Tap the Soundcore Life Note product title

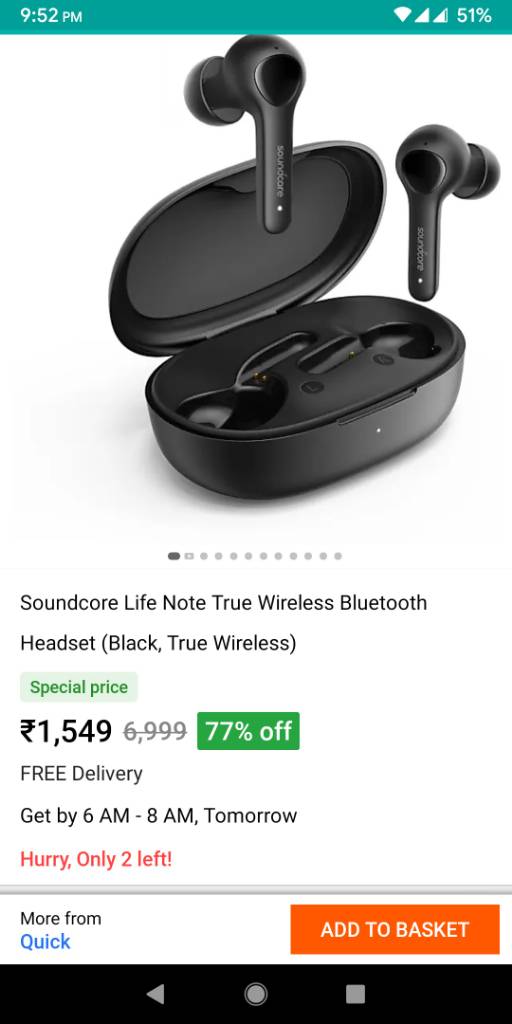(223, 623)
